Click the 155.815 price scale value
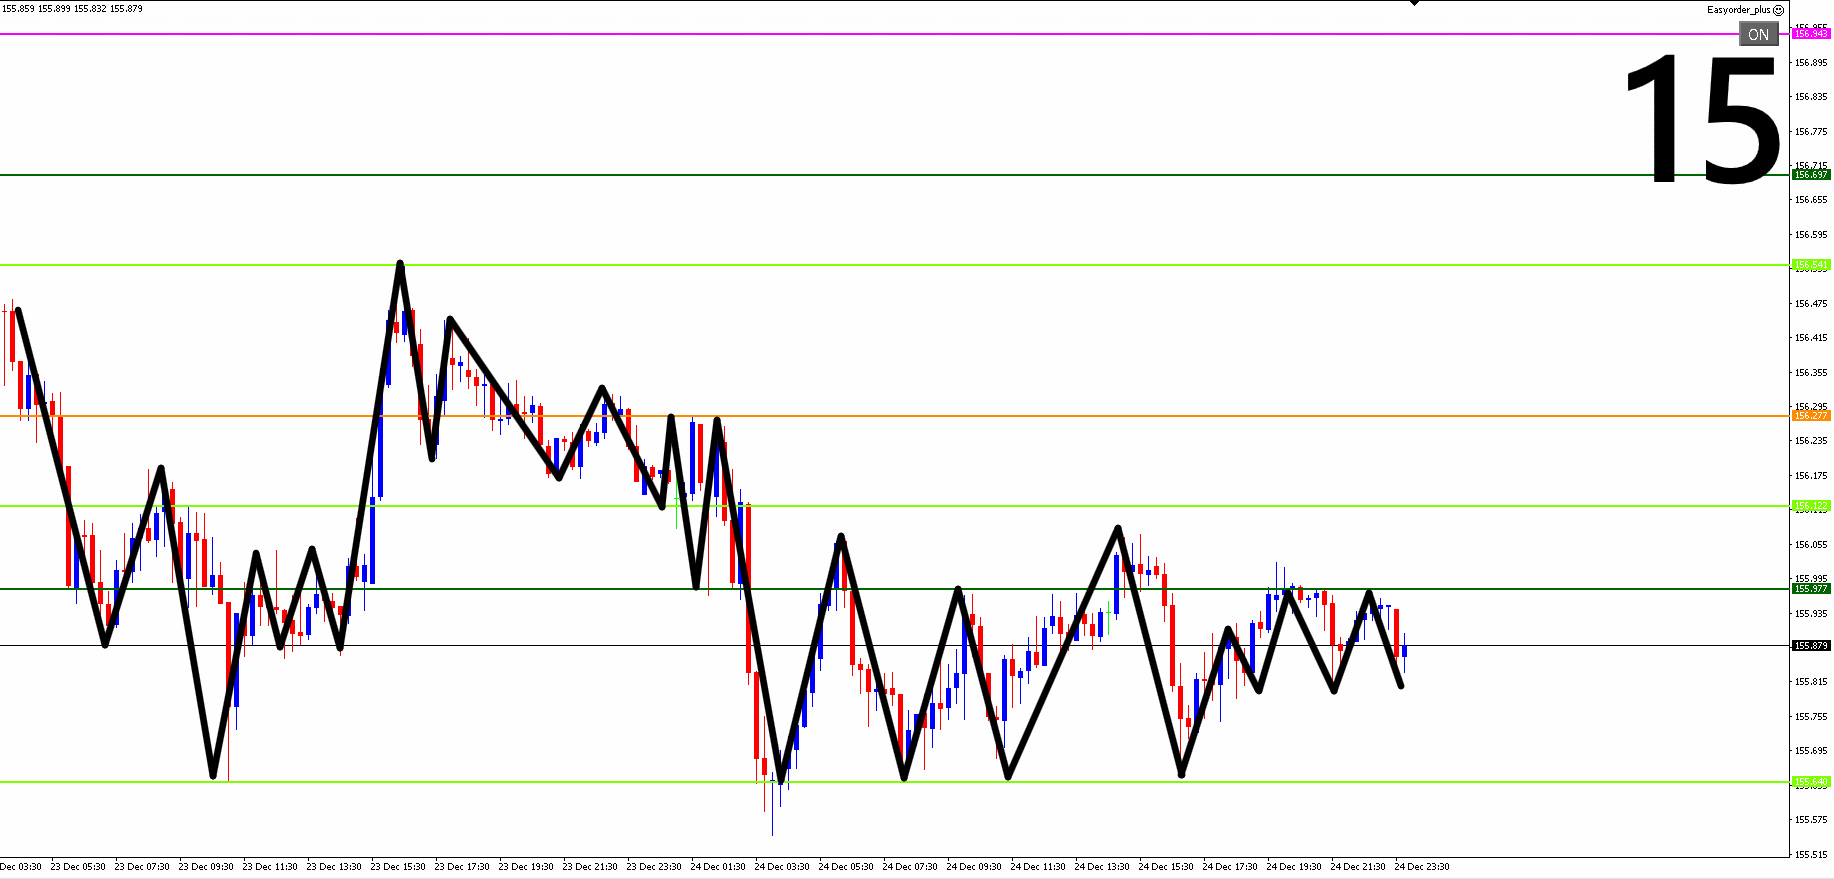Viewport: 1834px width, 879px height. (x=1811, y=682)
